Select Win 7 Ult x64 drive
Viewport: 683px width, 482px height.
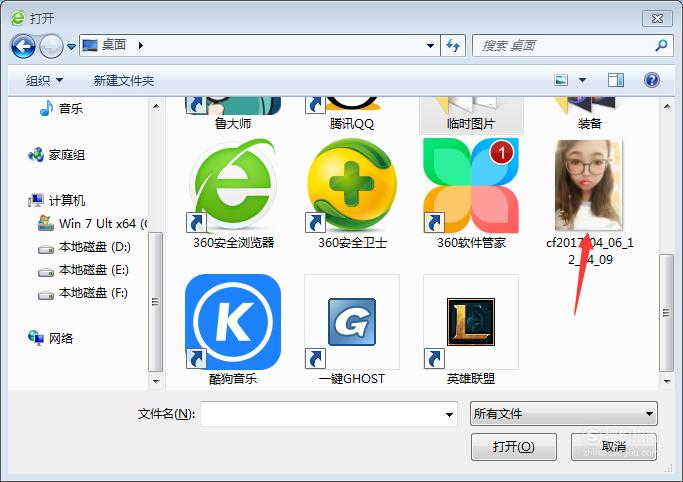93,223
